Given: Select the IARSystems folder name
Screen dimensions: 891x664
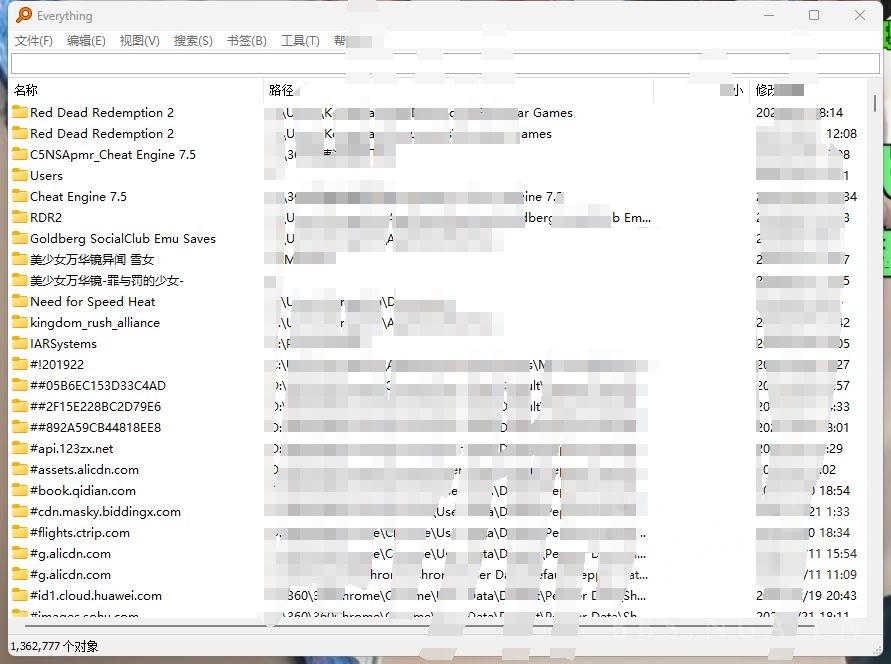Looking at the screenshot, I should point(64,344).
